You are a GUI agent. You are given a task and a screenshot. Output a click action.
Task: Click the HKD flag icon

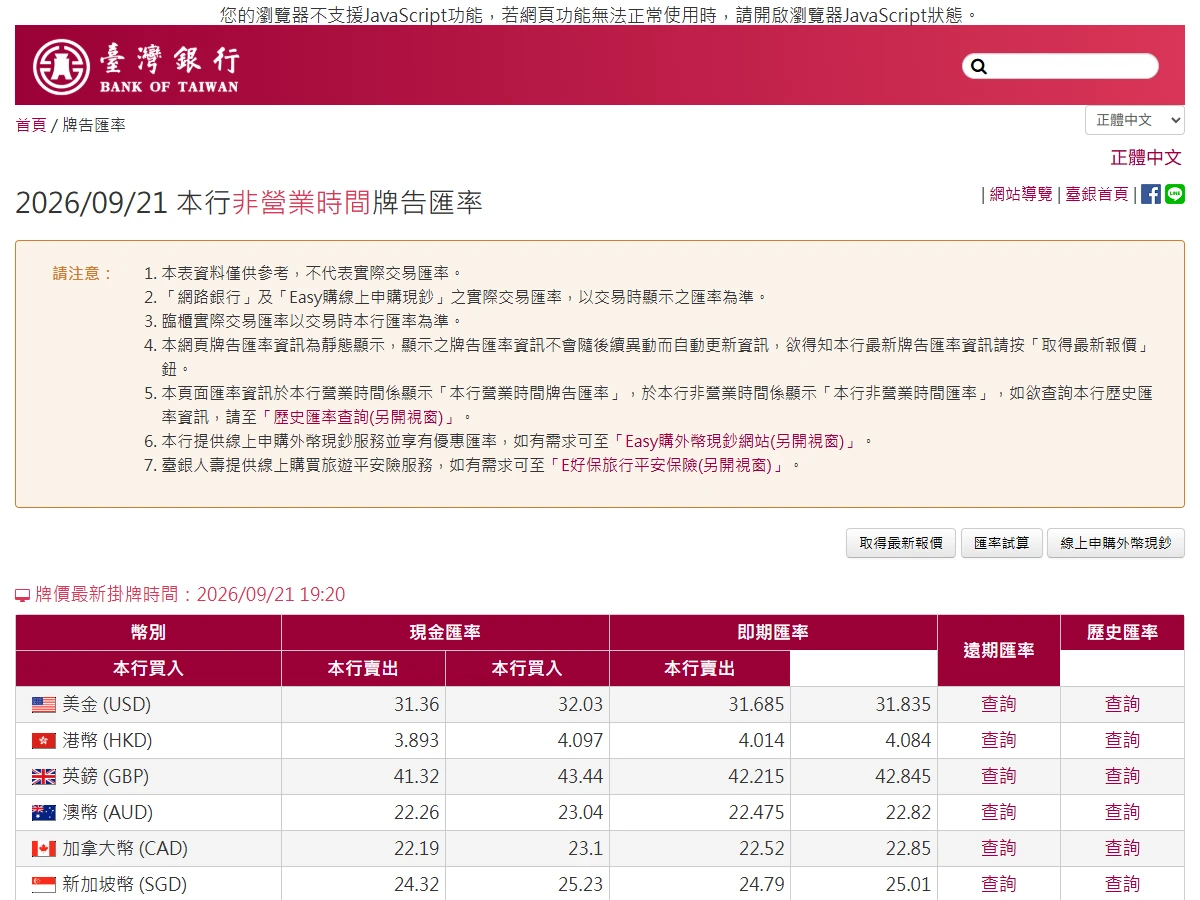coord(44,741)
